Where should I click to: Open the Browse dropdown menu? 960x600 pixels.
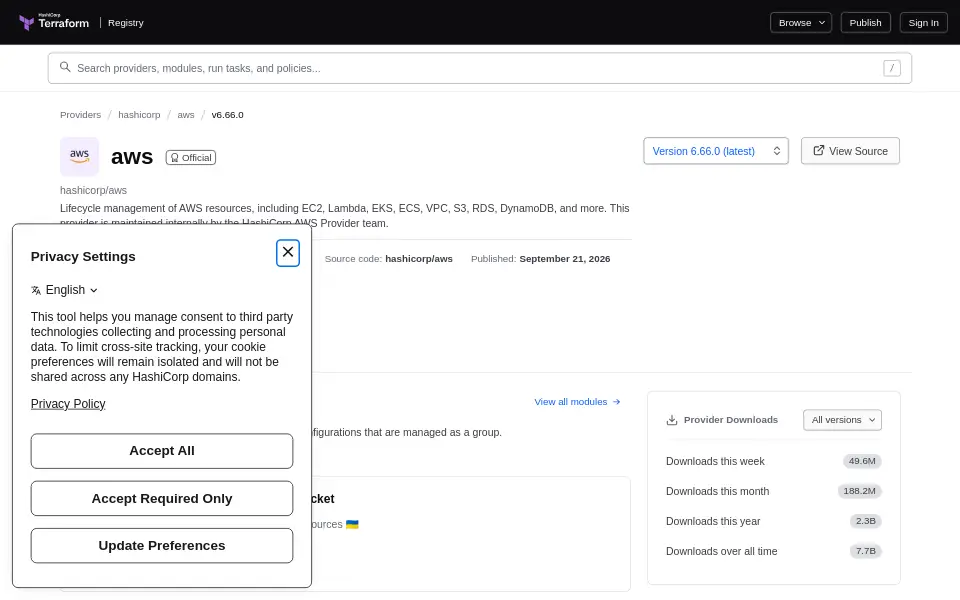pyautogui.click(x=801, y=23)
